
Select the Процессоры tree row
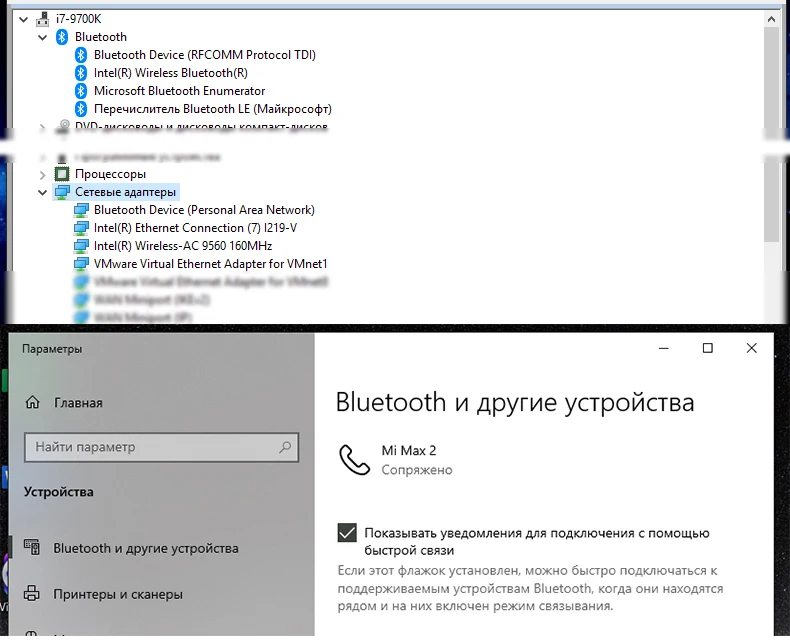(x=110, y=174)
